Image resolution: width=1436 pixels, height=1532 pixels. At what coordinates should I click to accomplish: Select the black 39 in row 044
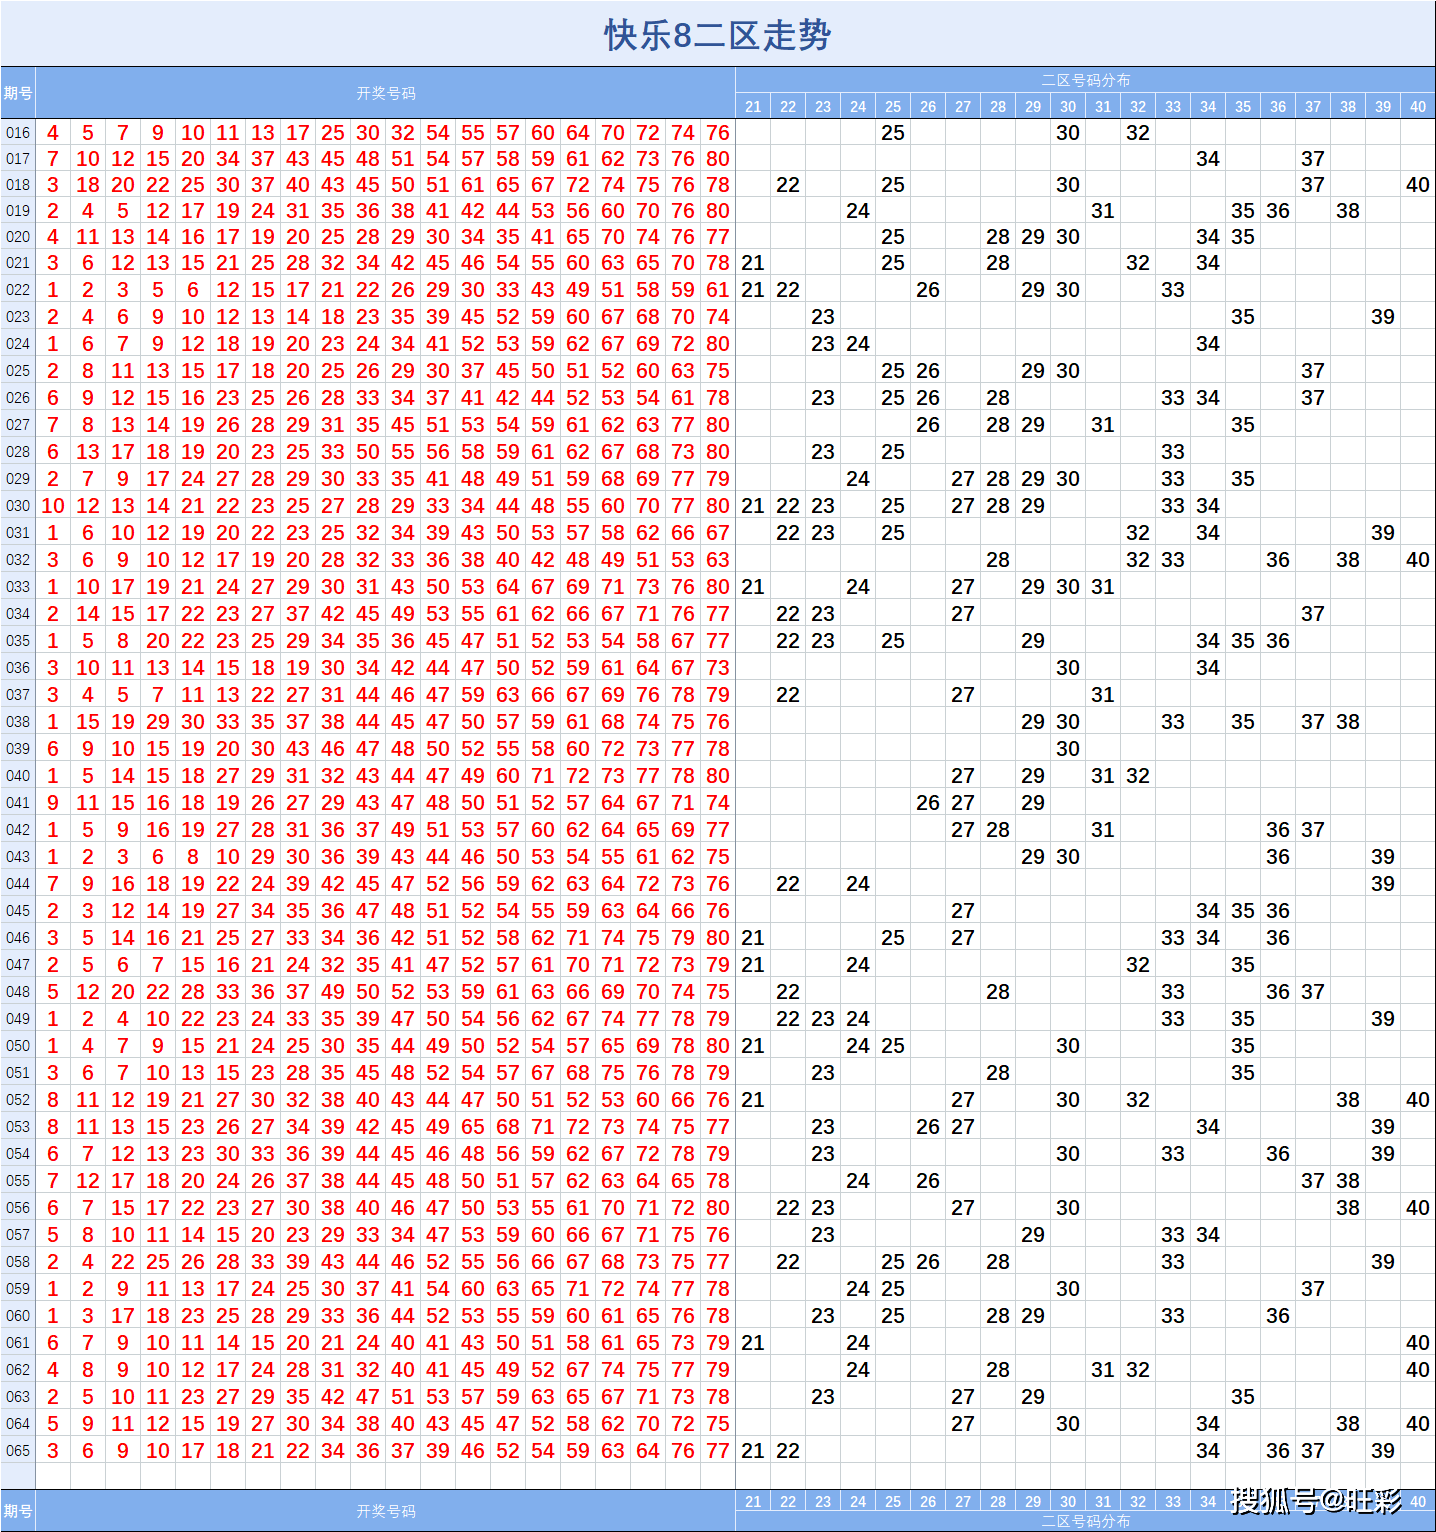click(x=1383, y=884)
